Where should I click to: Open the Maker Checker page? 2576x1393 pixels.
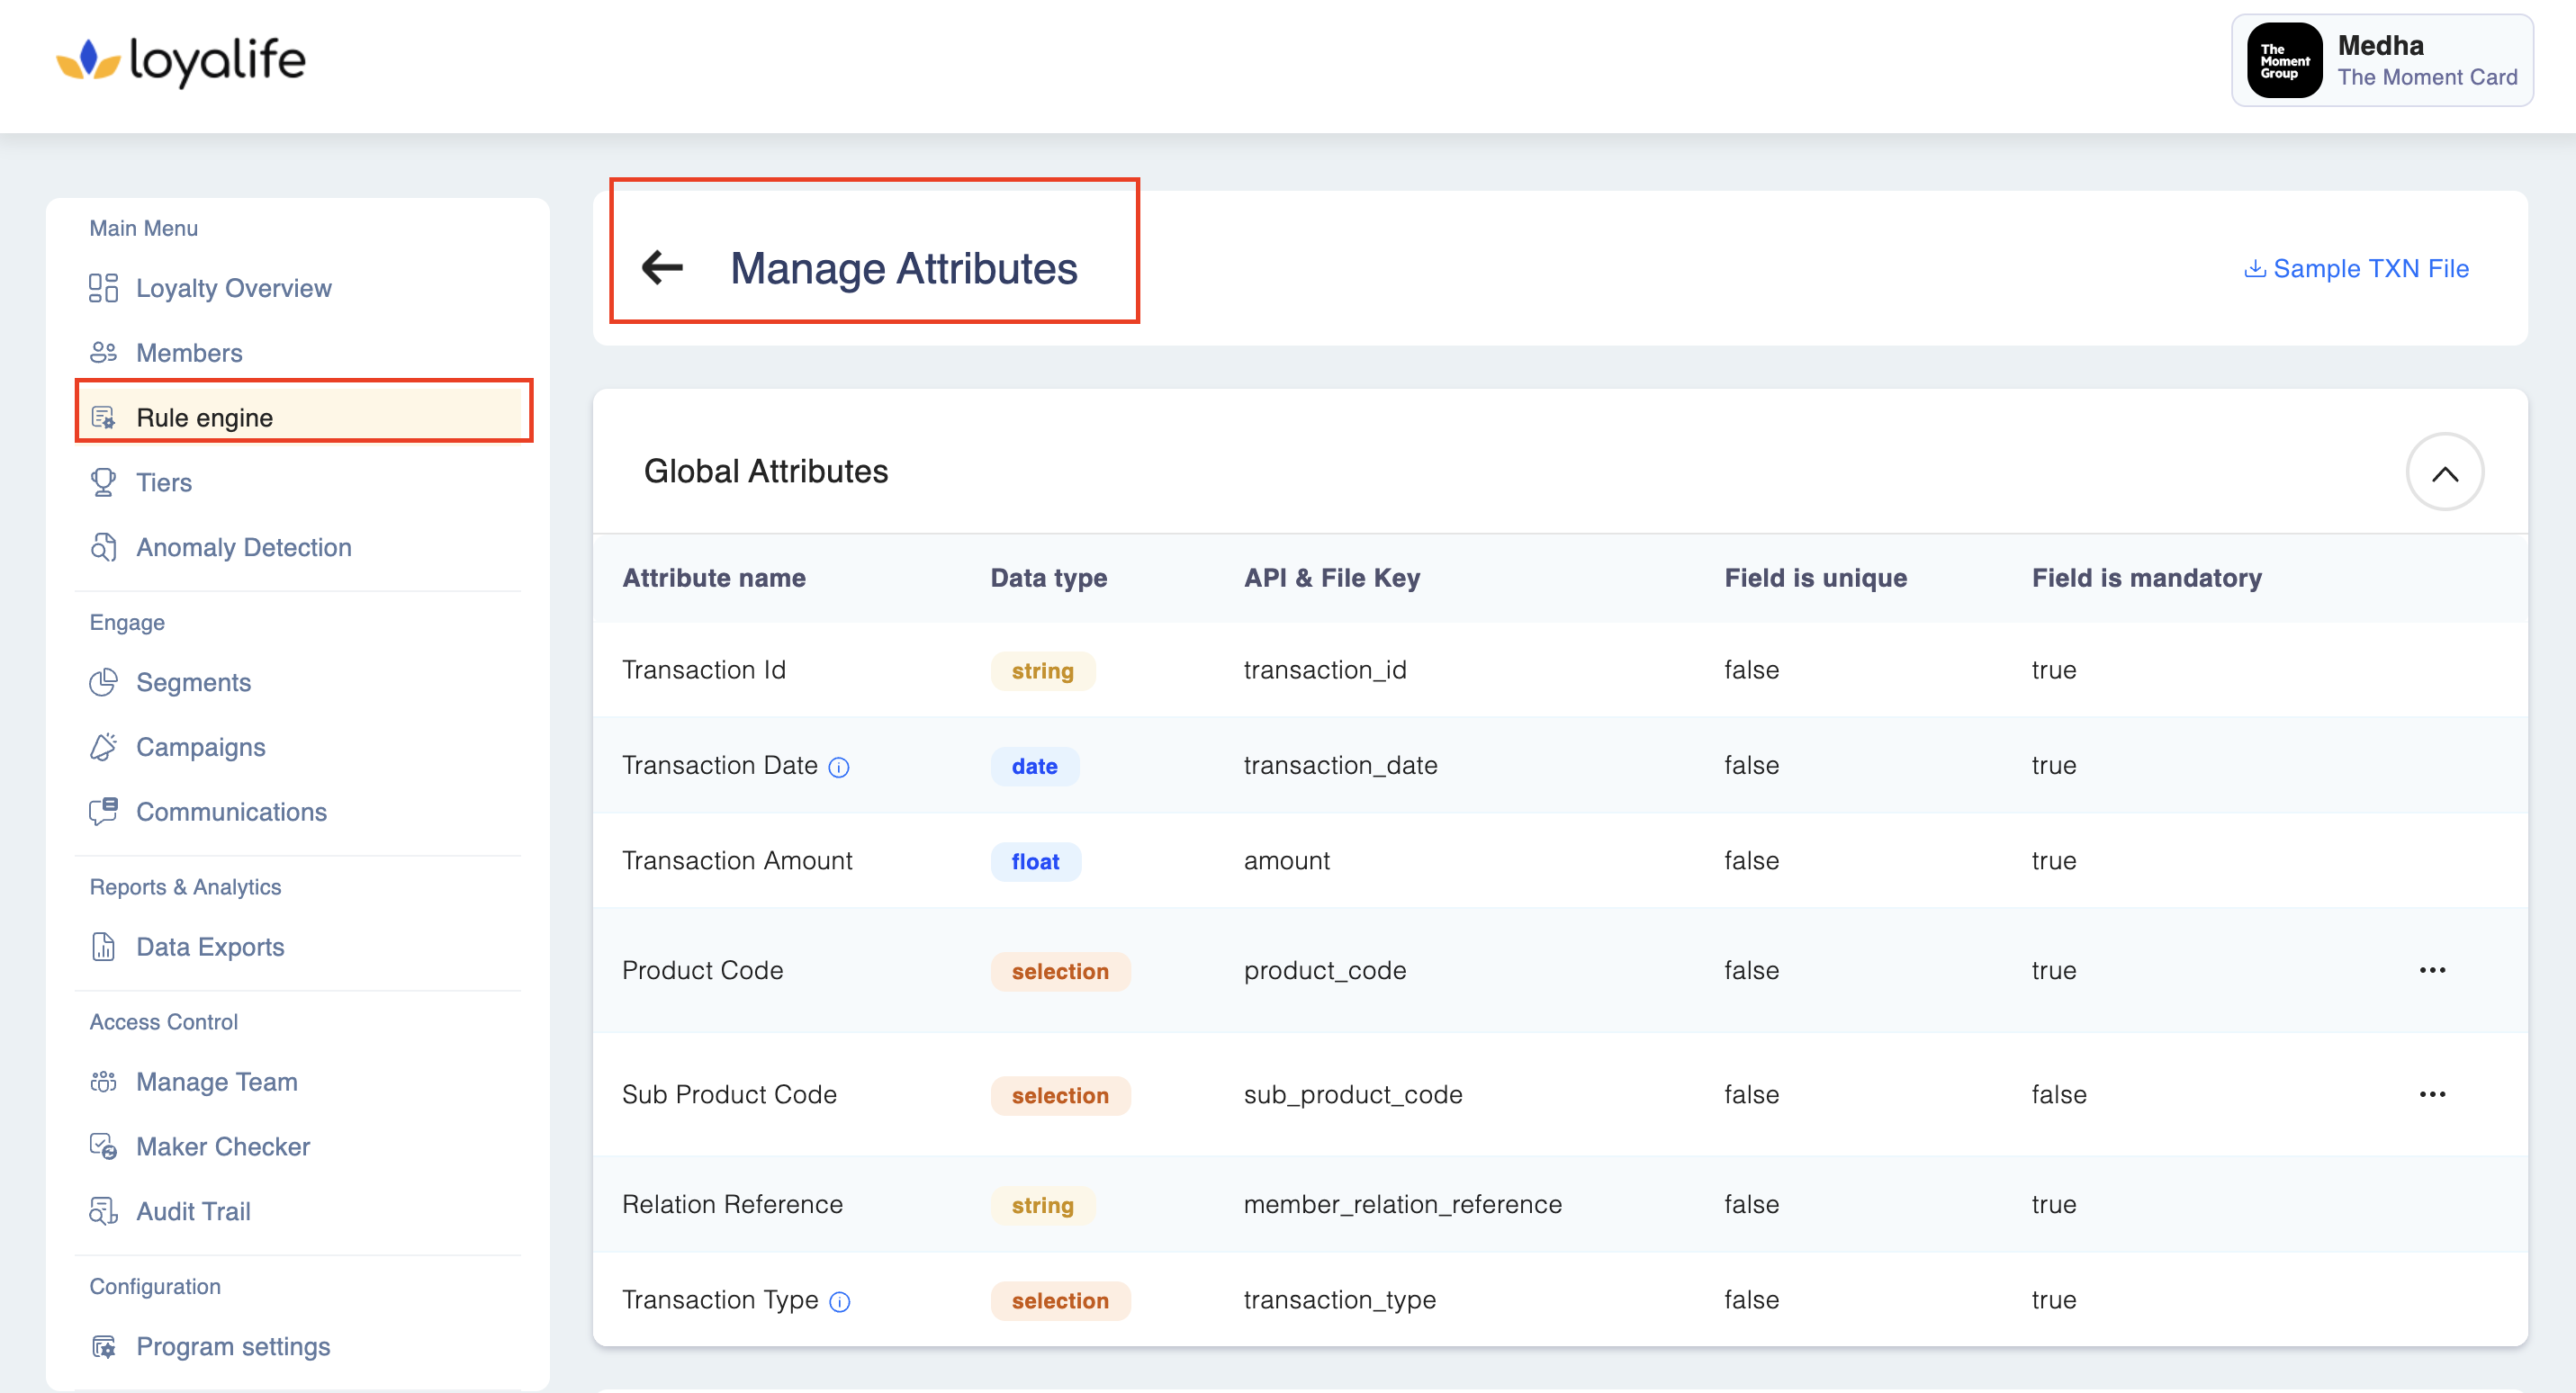tap(222, 1147)
